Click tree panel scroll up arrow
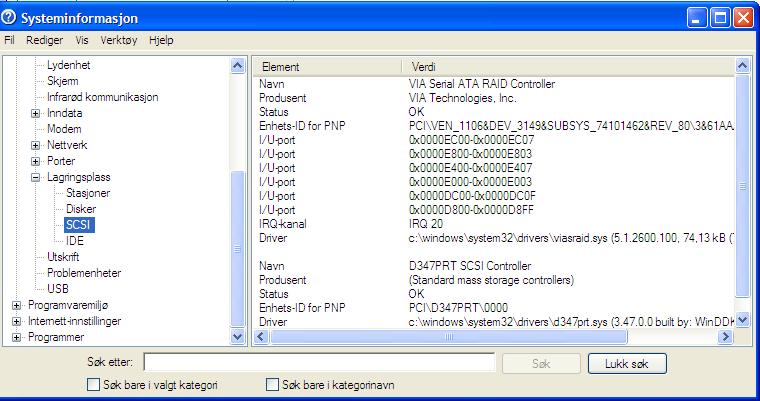The image size is (760, 401). 238,65
